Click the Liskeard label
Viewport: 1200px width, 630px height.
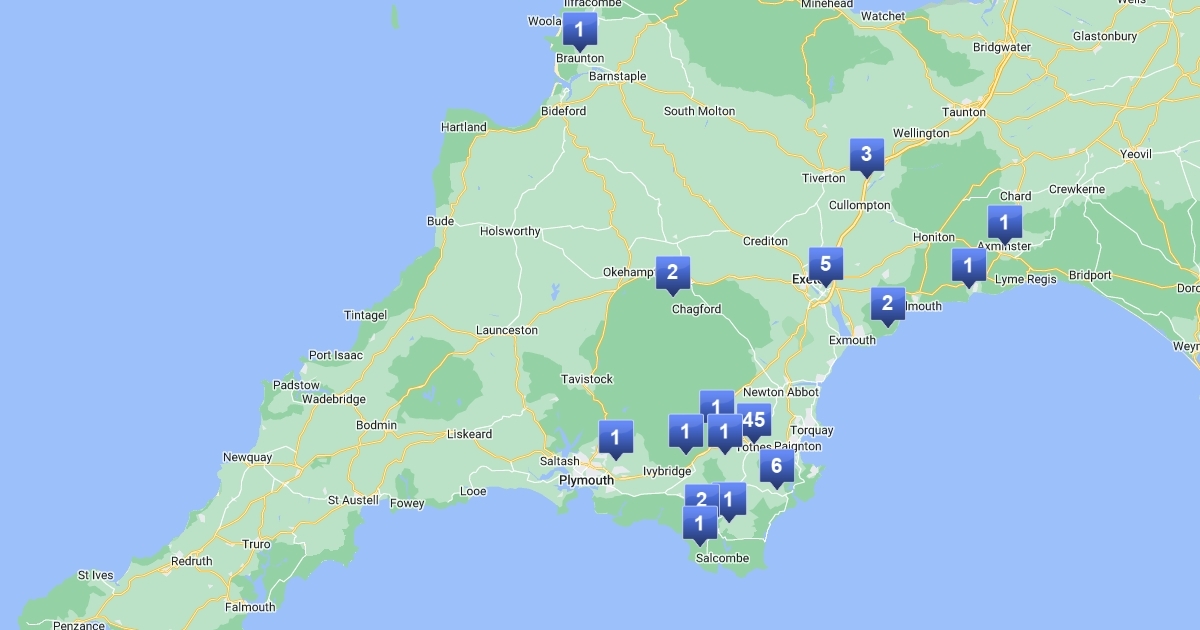(469, 434)
